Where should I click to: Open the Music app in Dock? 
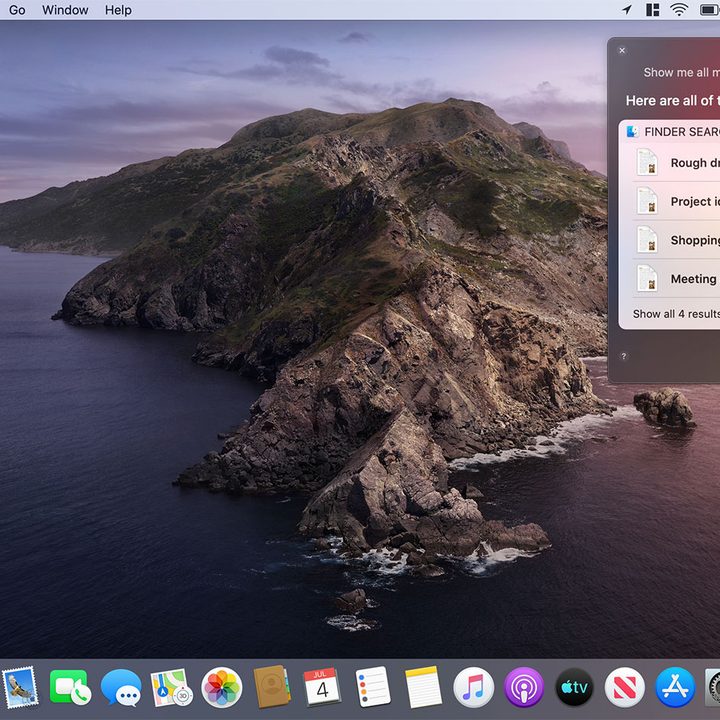coord(473,687)
